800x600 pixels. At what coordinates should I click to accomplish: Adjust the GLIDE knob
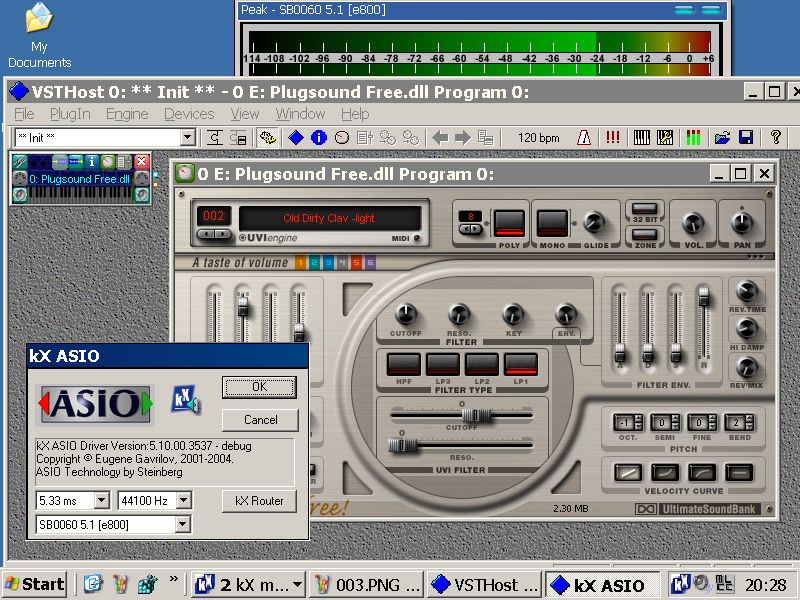pyautogui.click(x=593, y=222)
